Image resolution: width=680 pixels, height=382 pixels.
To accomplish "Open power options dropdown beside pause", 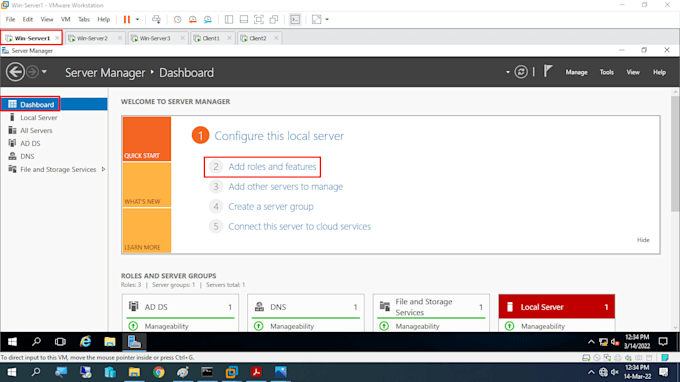I will click(137, 20).
